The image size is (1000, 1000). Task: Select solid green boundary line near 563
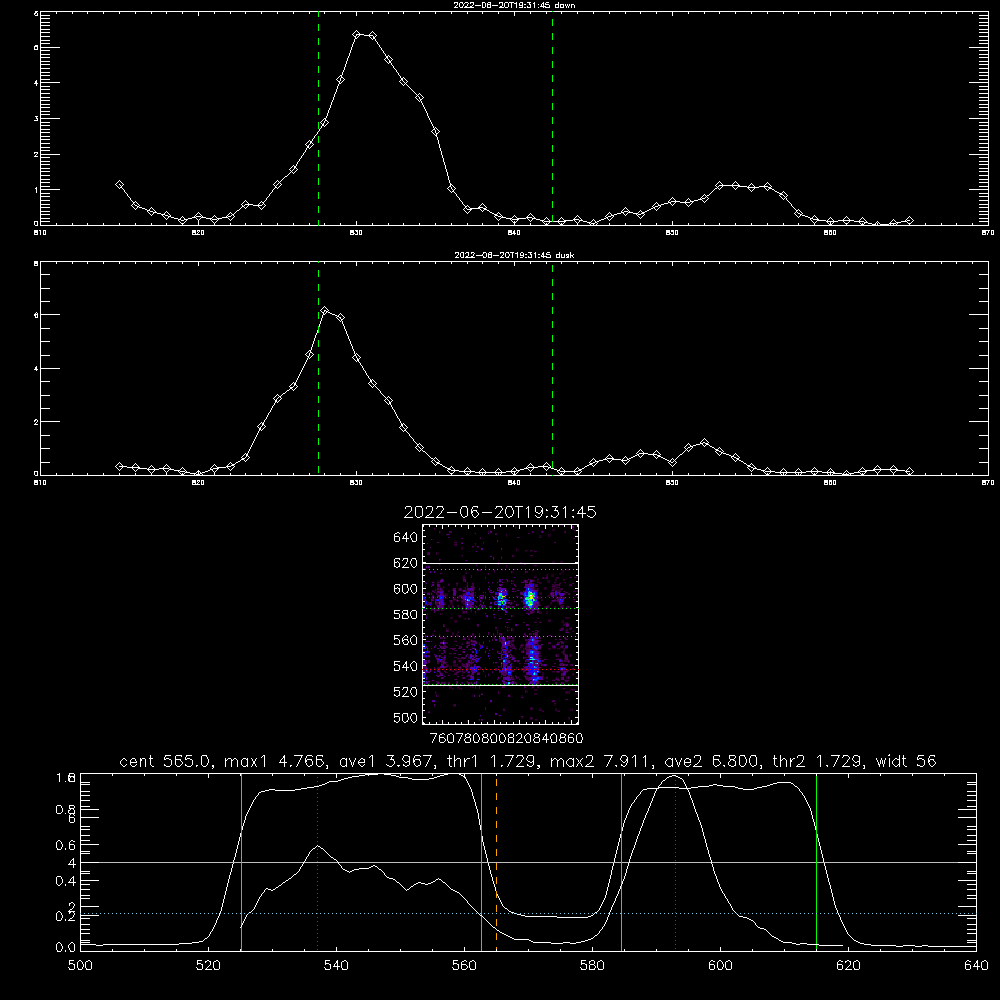(x=482, y=861)
